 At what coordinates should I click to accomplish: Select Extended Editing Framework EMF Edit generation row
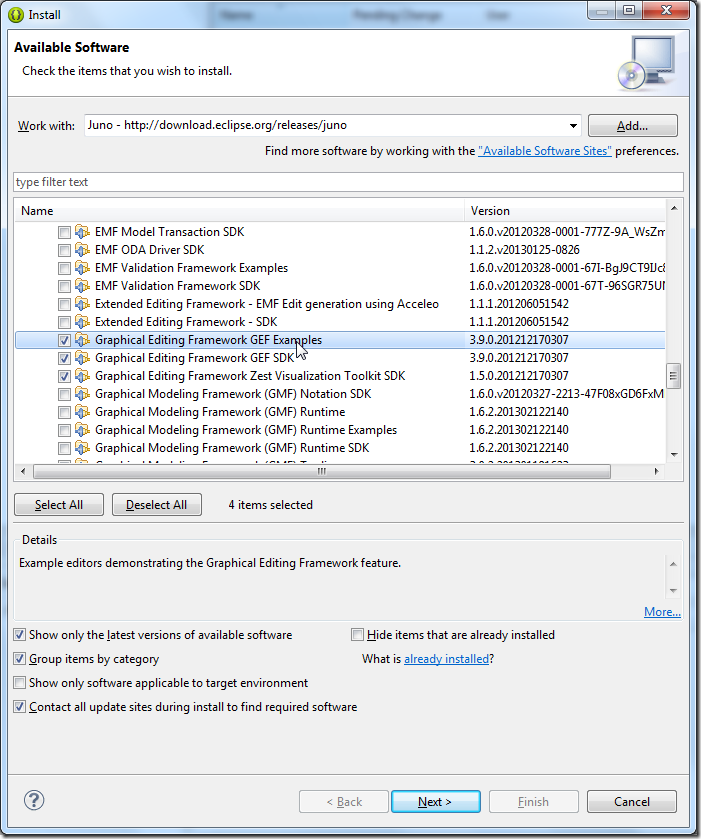[x=340, y=304]
